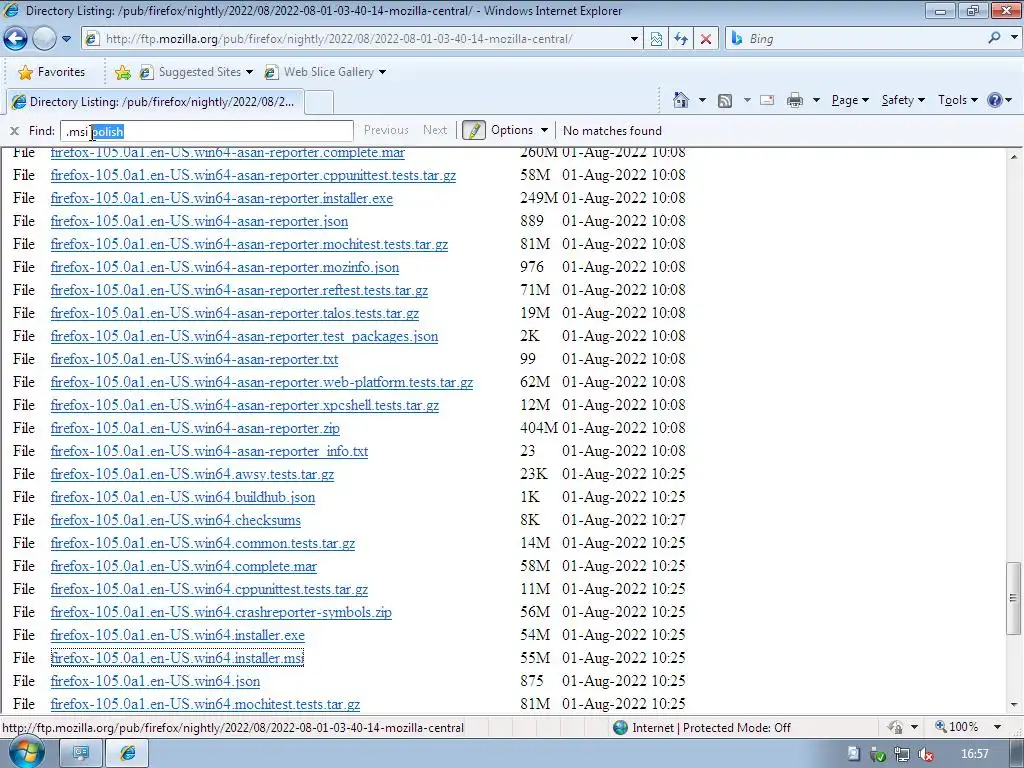Click the Feeds RSS icon
The height and width of the screenshot is (768, 1024).
point(725,100)
